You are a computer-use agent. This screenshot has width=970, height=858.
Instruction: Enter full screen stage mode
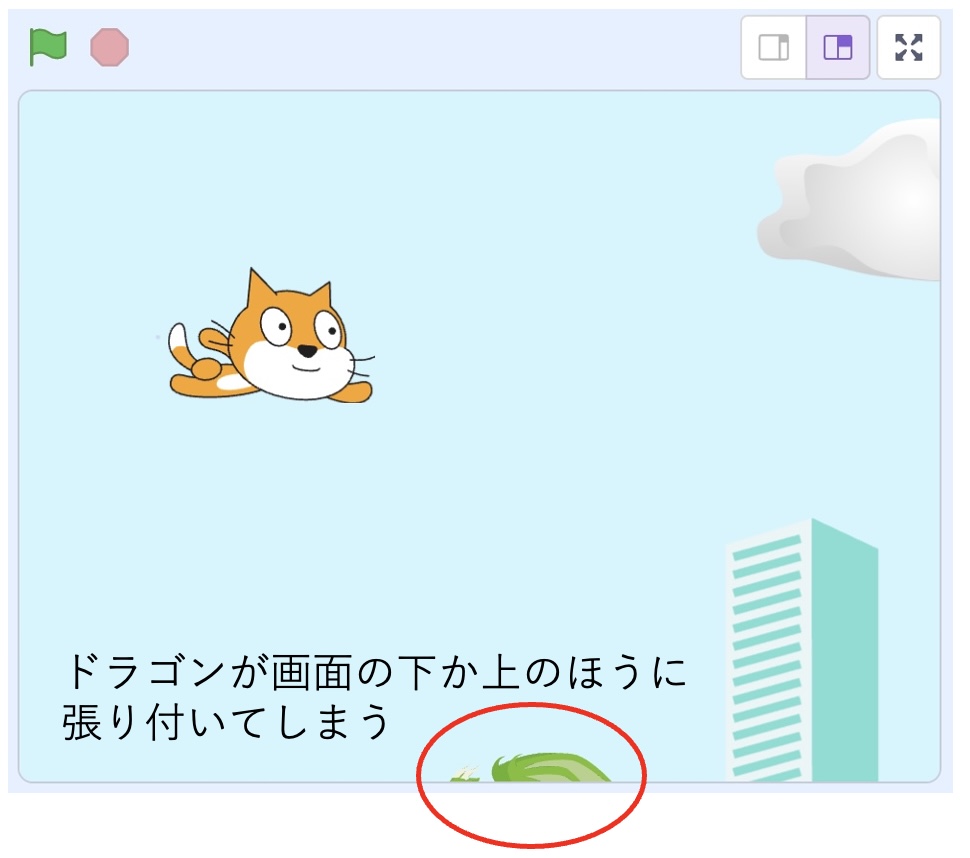(x=909, y=48)
